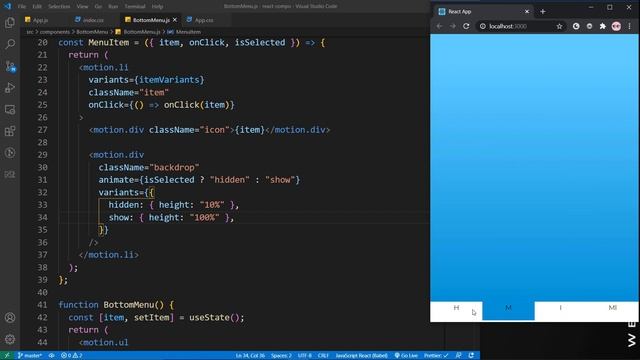Bookmark the page with the star icon

point(559,26)
